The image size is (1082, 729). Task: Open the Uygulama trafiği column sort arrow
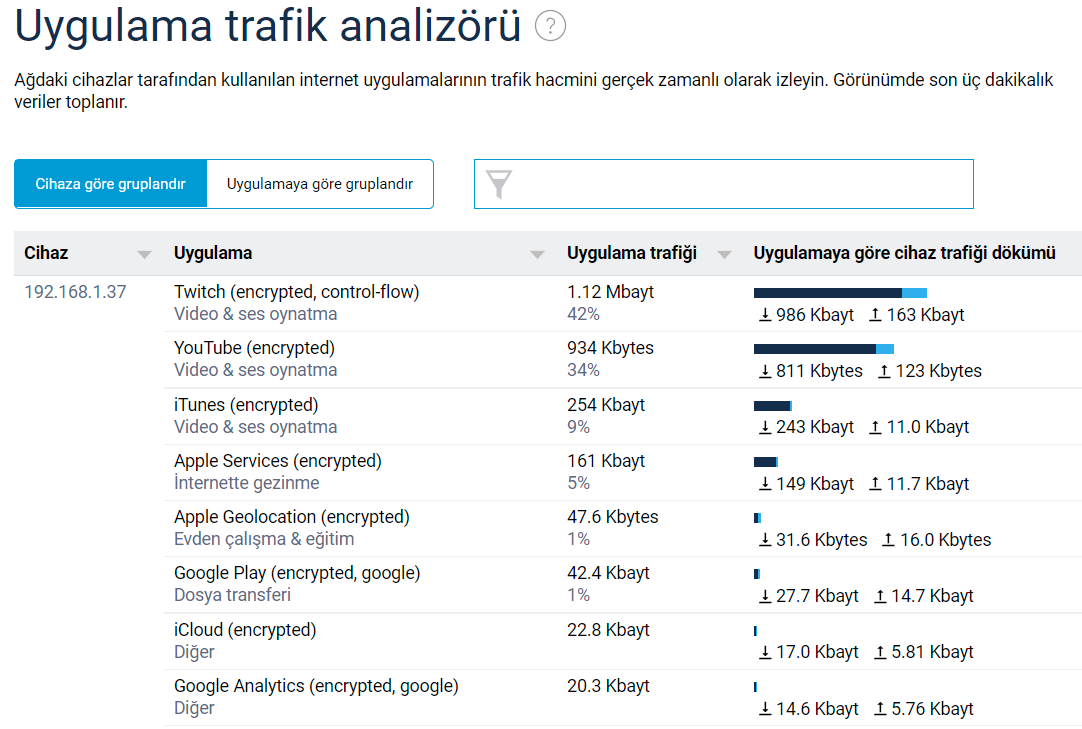725,255
